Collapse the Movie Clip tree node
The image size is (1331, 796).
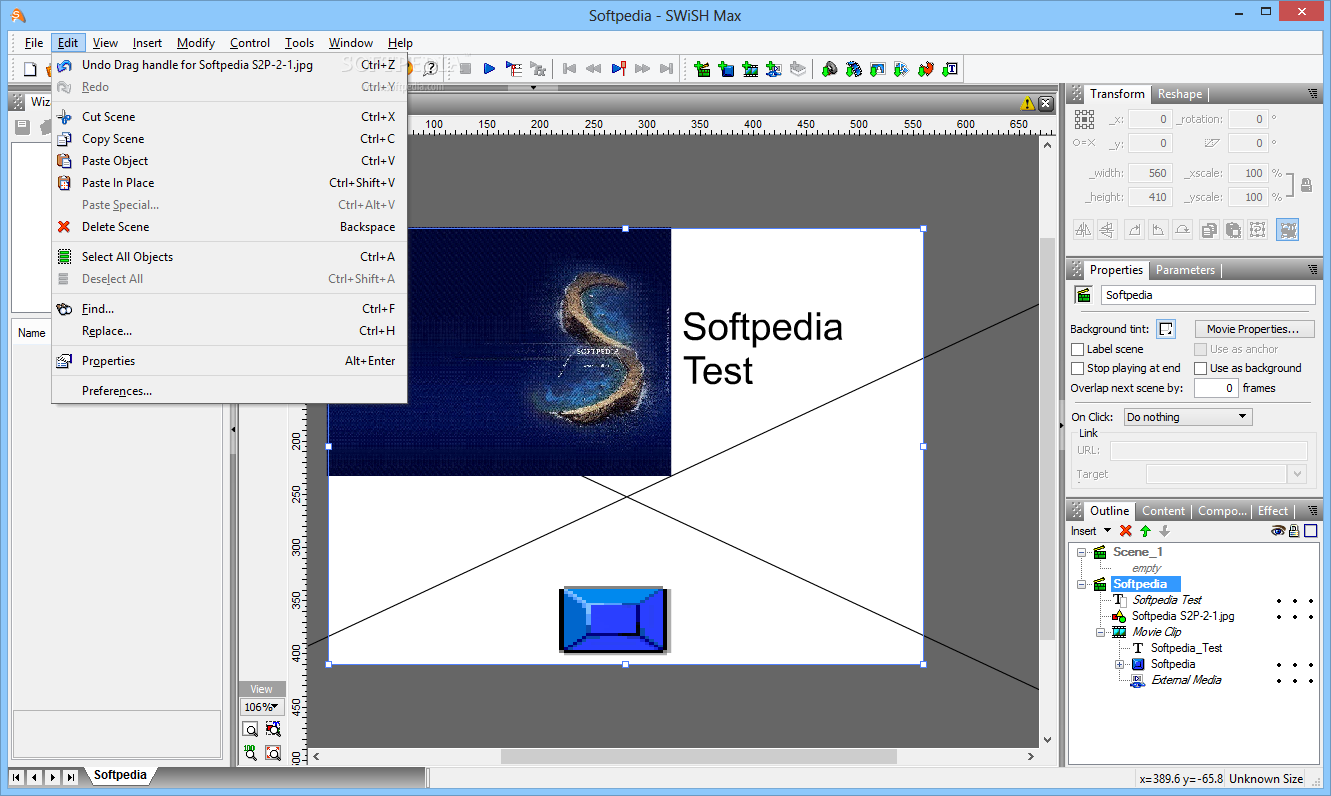click(x=1100, y=632)
